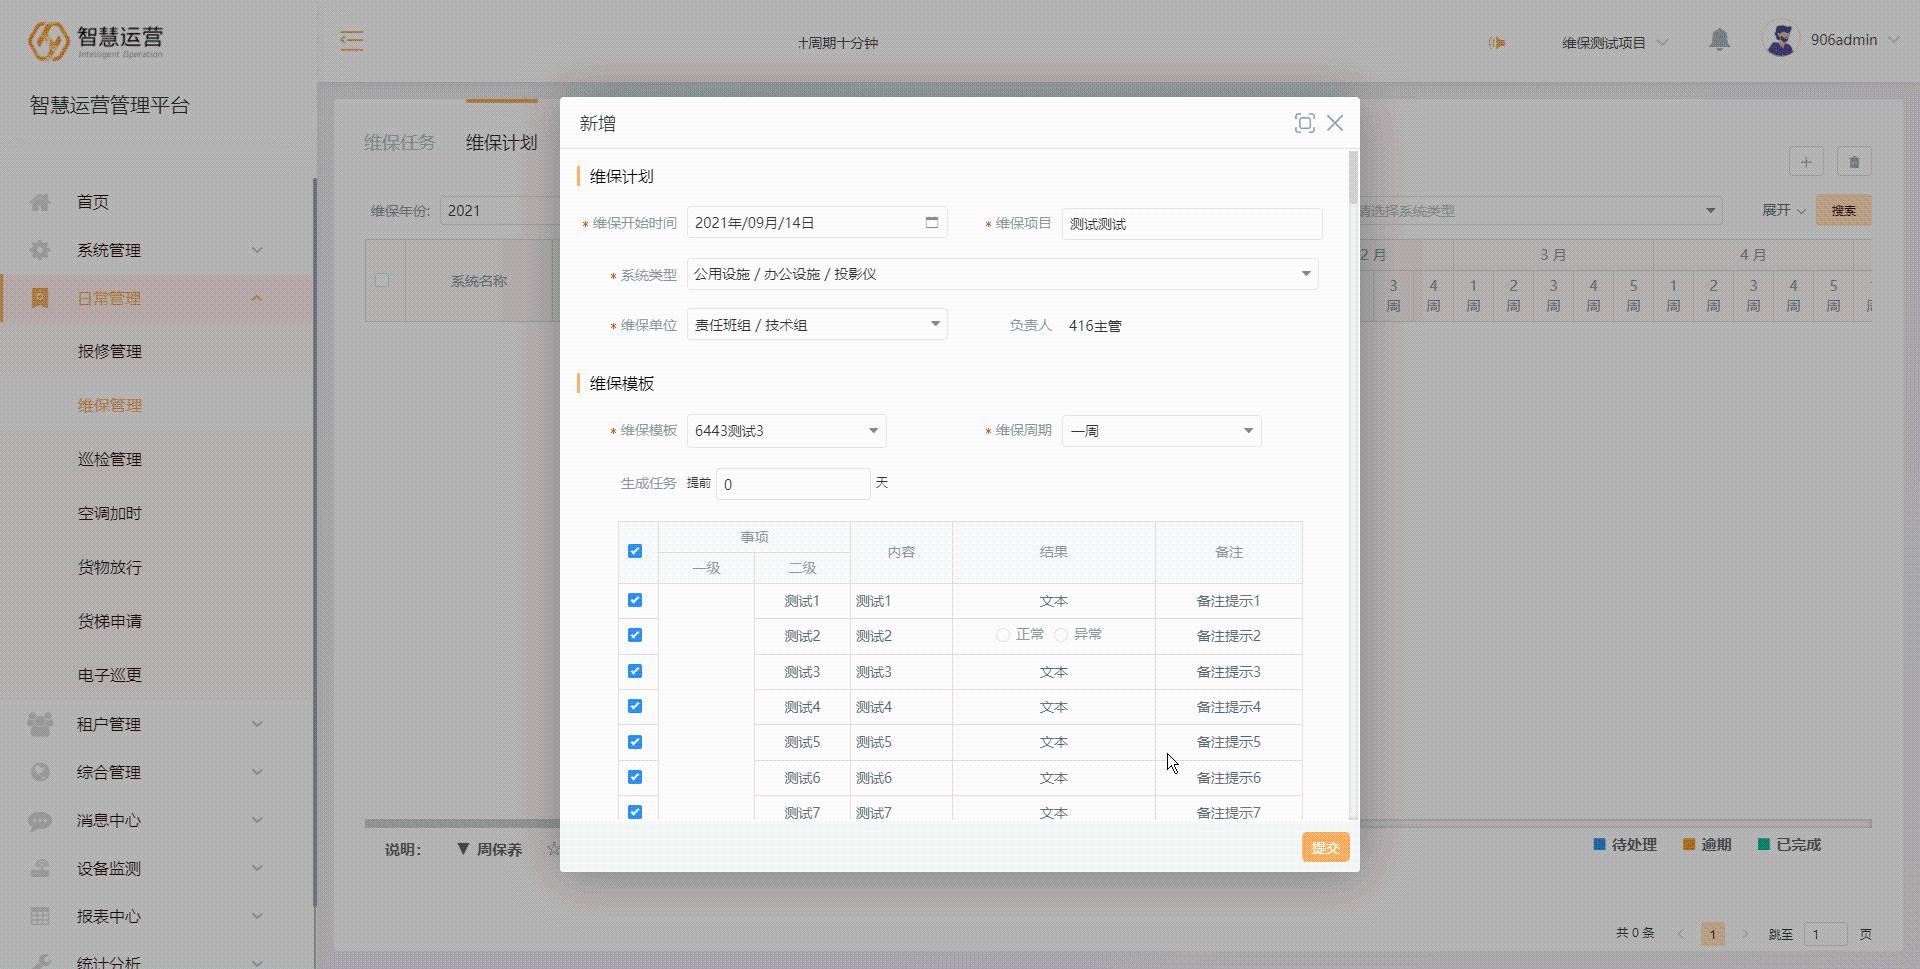
Task: Click the sidebar collapse hamburger icon
Action: pyautogui.click(x=351, y=41)
